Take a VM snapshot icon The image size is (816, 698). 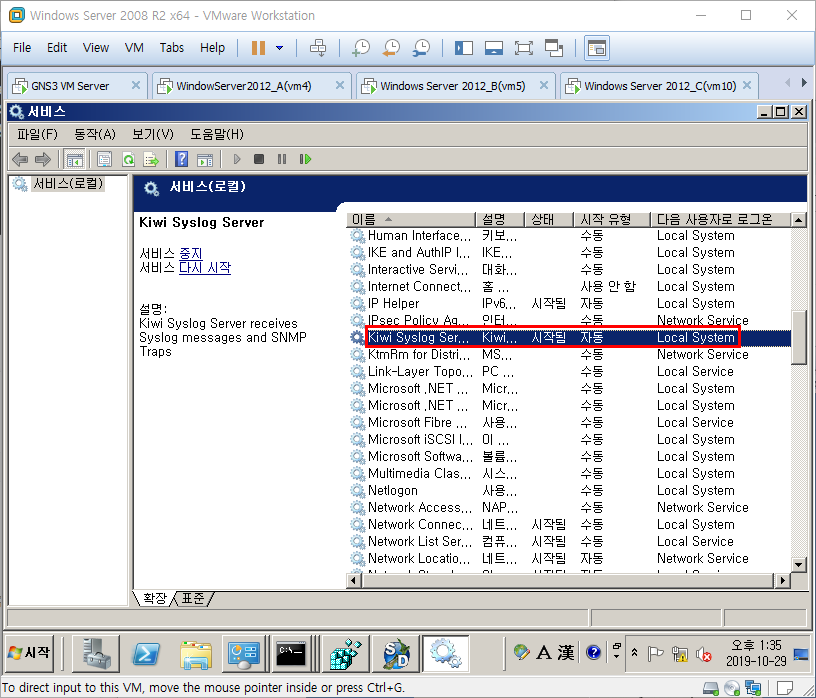click(x=361, y=48)
